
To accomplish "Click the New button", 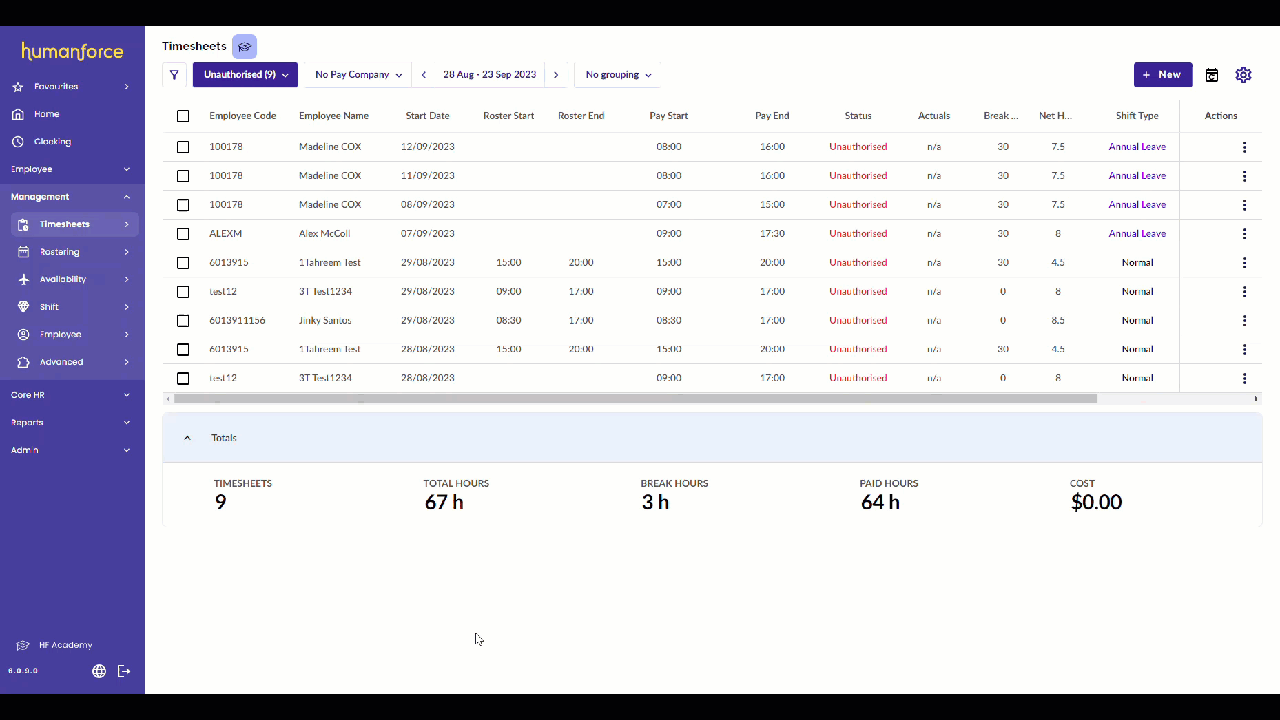I will pyautogui.click(x=1162, y=75).
